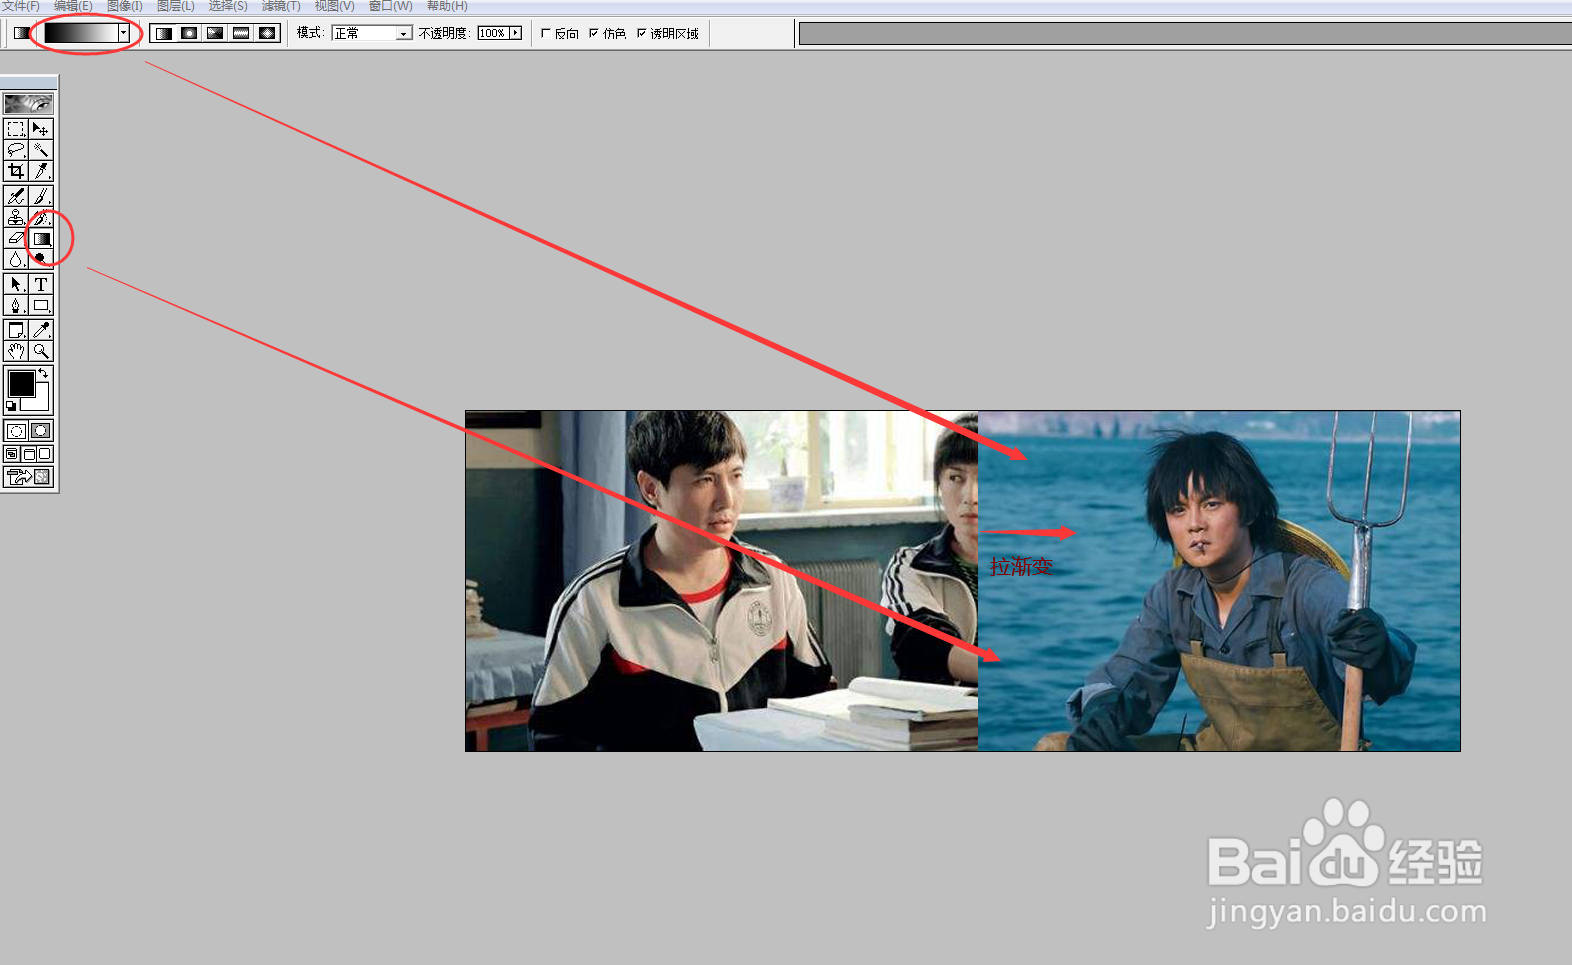The height and width of the screenshot is (965, 1572).
Task: Choose Reflected gradient style
Action: tap(241, 33)
